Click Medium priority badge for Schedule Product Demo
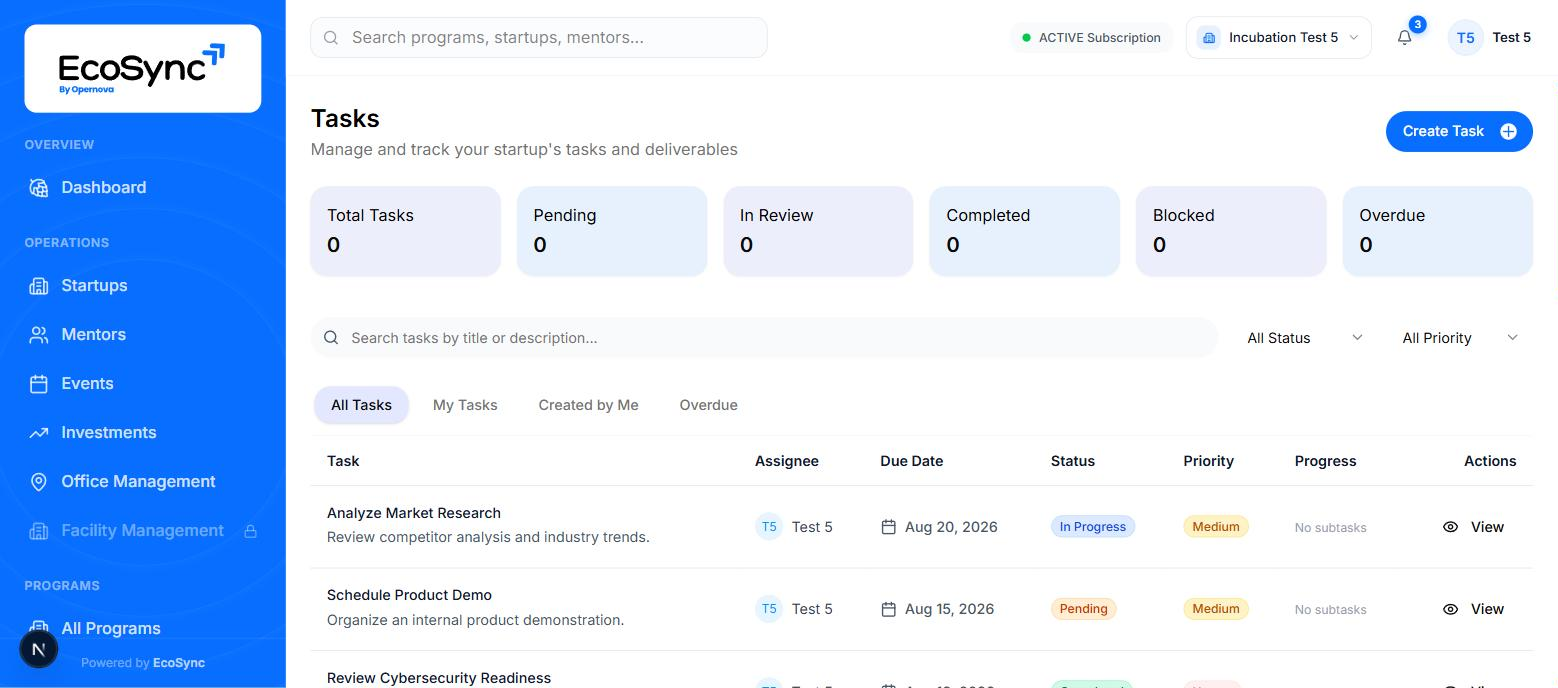 [1216, 609]
